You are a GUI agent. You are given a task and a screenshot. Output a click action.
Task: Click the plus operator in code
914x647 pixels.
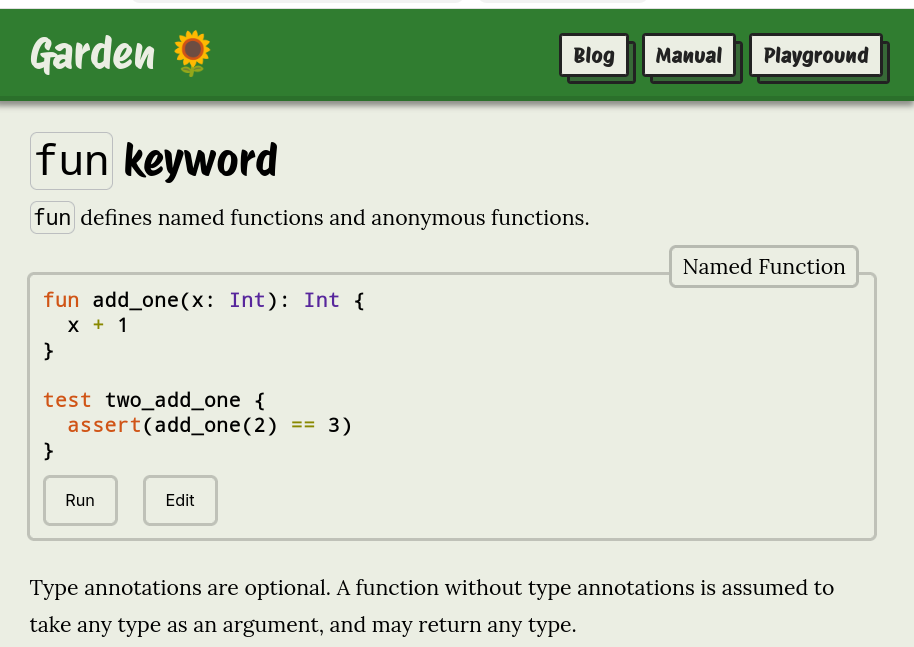[98, 325]
